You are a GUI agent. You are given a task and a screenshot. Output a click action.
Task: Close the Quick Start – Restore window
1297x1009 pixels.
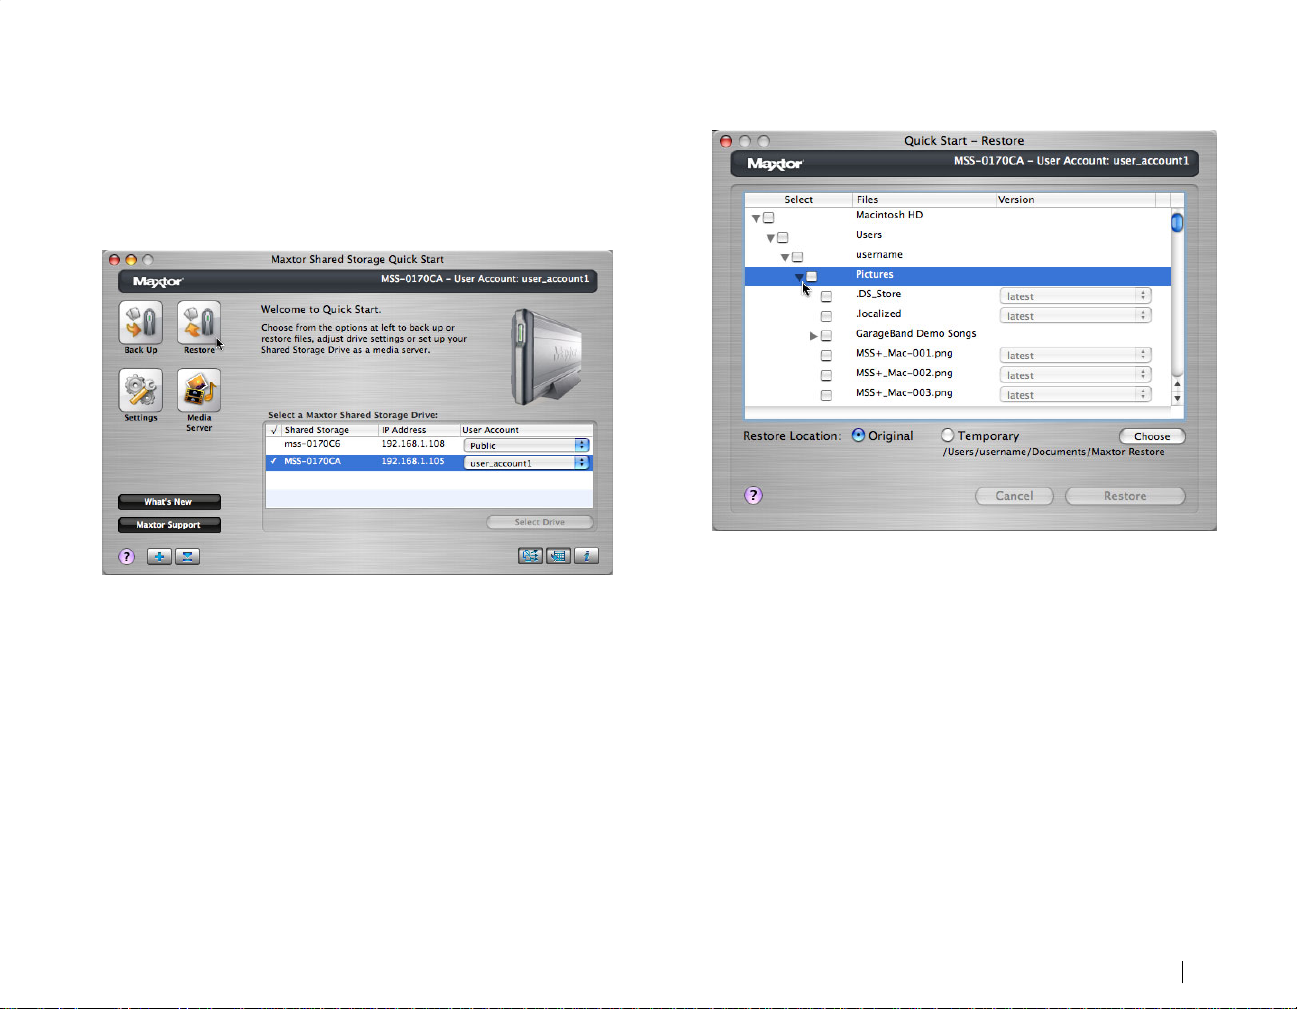point(726,141)
